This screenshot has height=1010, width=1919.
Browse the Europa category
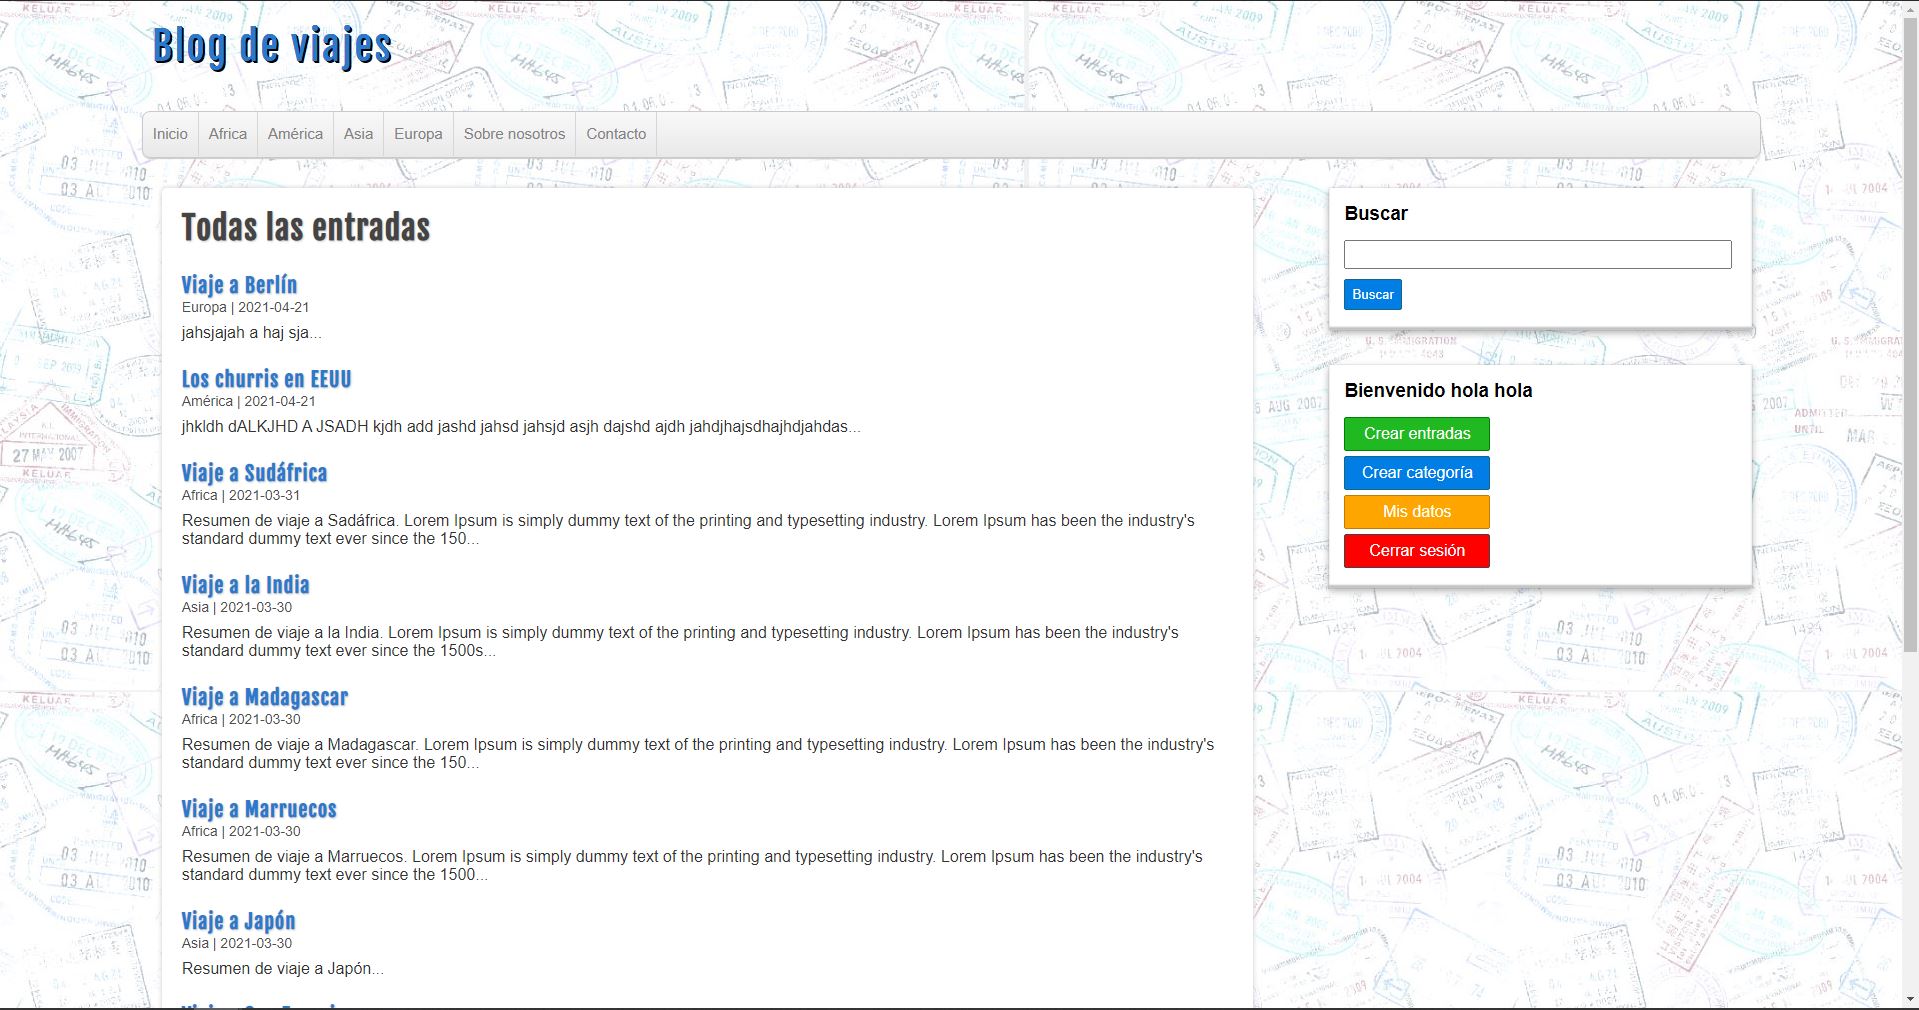[417, 133]
